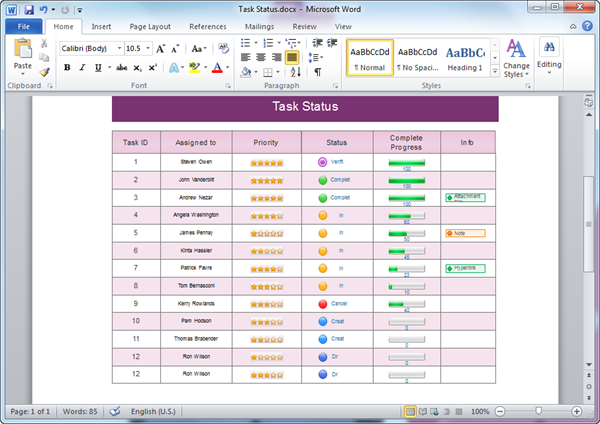The image size is (600, 424).
Task: Click the proofing check icon in status bar
Action: click(115, 411)
